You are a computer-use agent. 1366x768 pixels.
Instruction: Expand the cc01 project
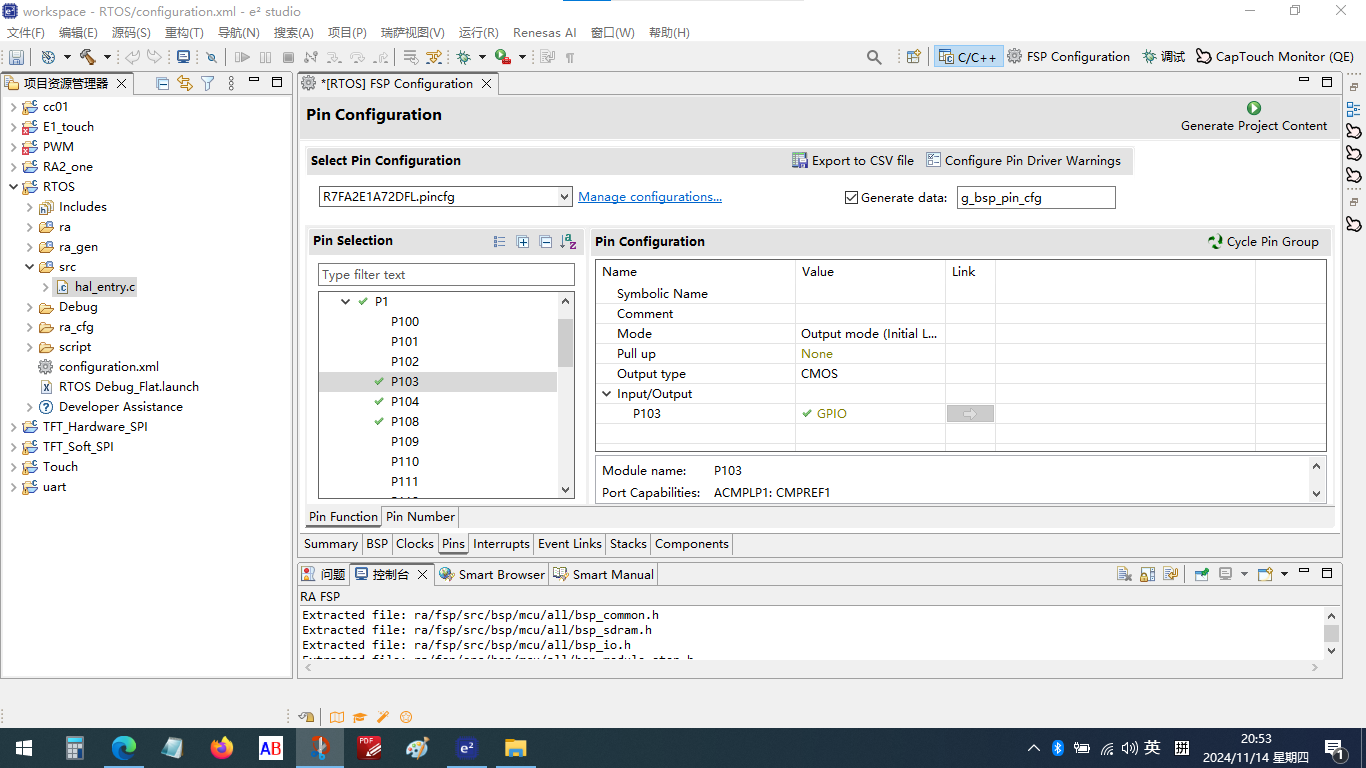(x=13, y=107)
